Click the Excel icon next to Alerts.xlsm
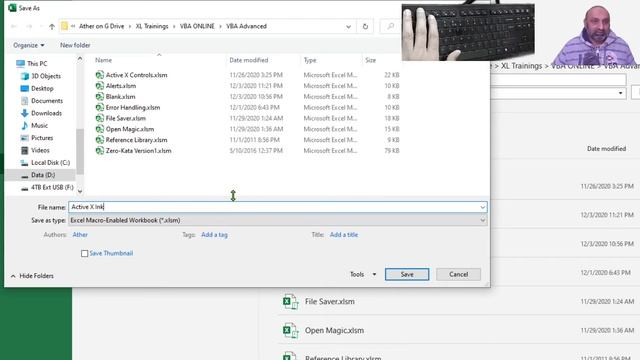 pos(99,86)
